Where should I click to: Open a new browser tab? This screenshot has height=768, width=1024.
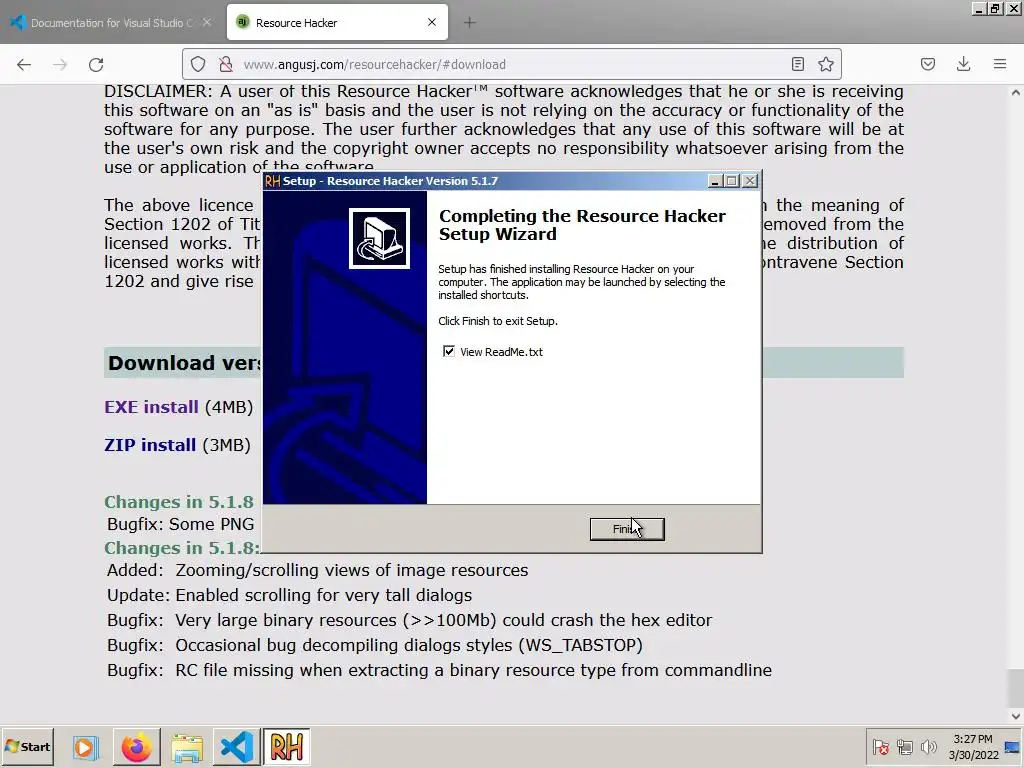pos(469,23)
